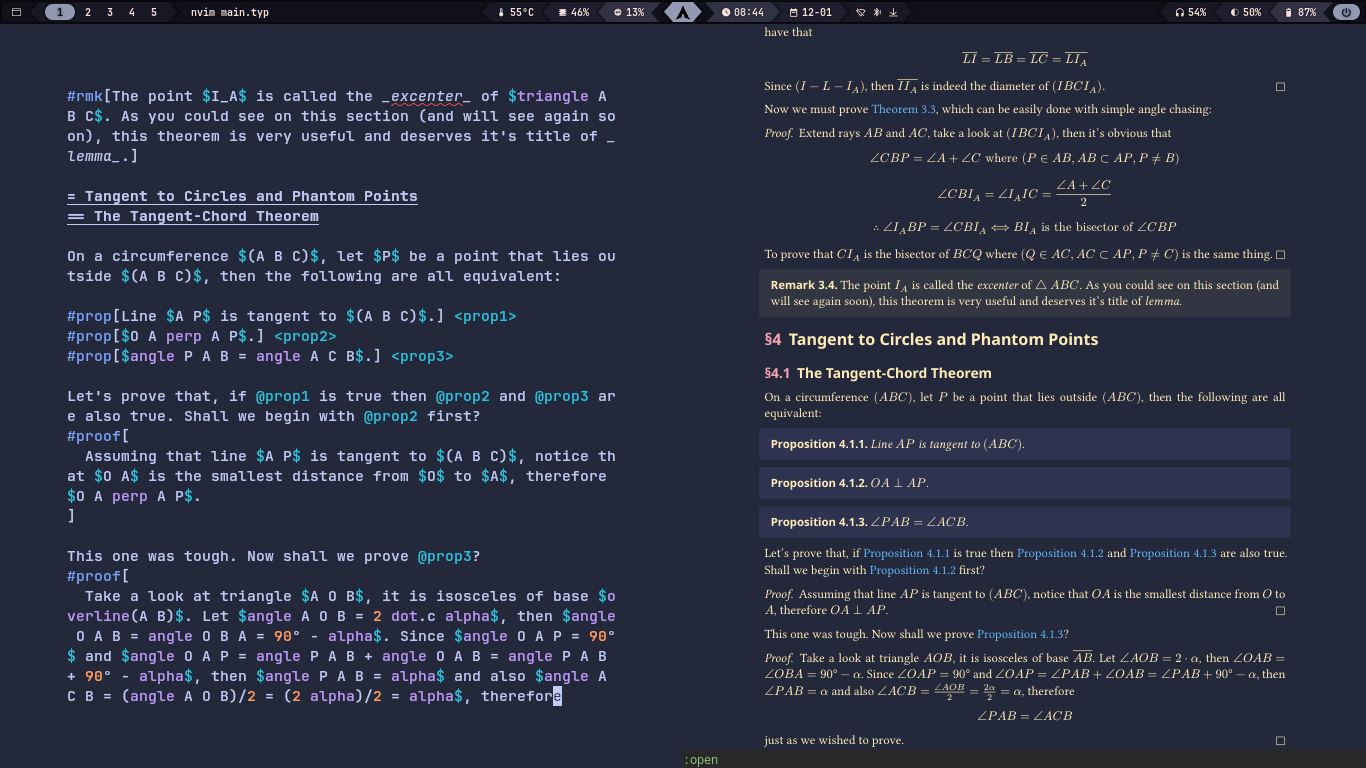
Task: Toggle Bluetooth from the status bar
Action: 876,12
